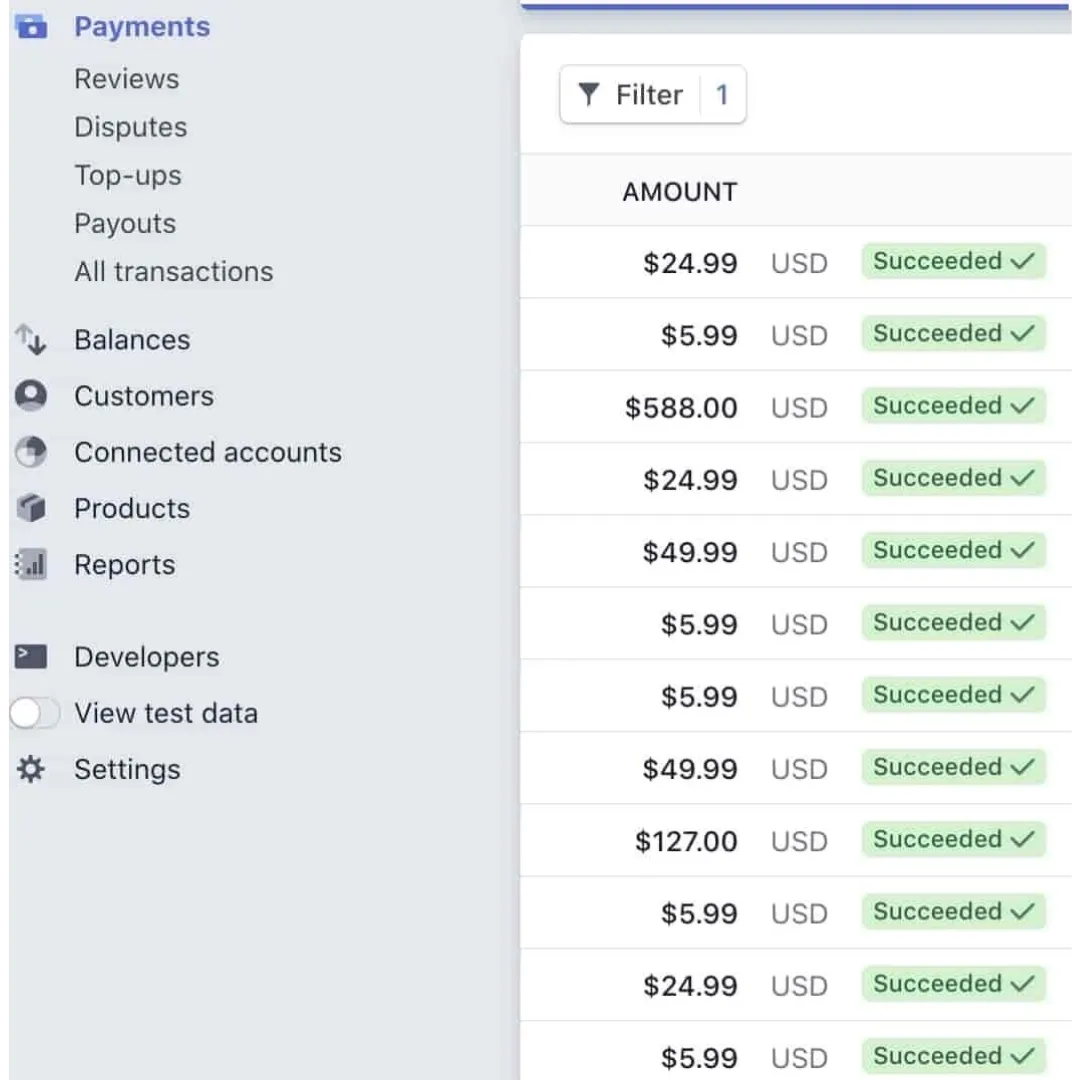Select the $127.00 payment's Succeeded badge
This screenshot has width=1080, height=1080.
pyautogui.click(x=954, y=840)
